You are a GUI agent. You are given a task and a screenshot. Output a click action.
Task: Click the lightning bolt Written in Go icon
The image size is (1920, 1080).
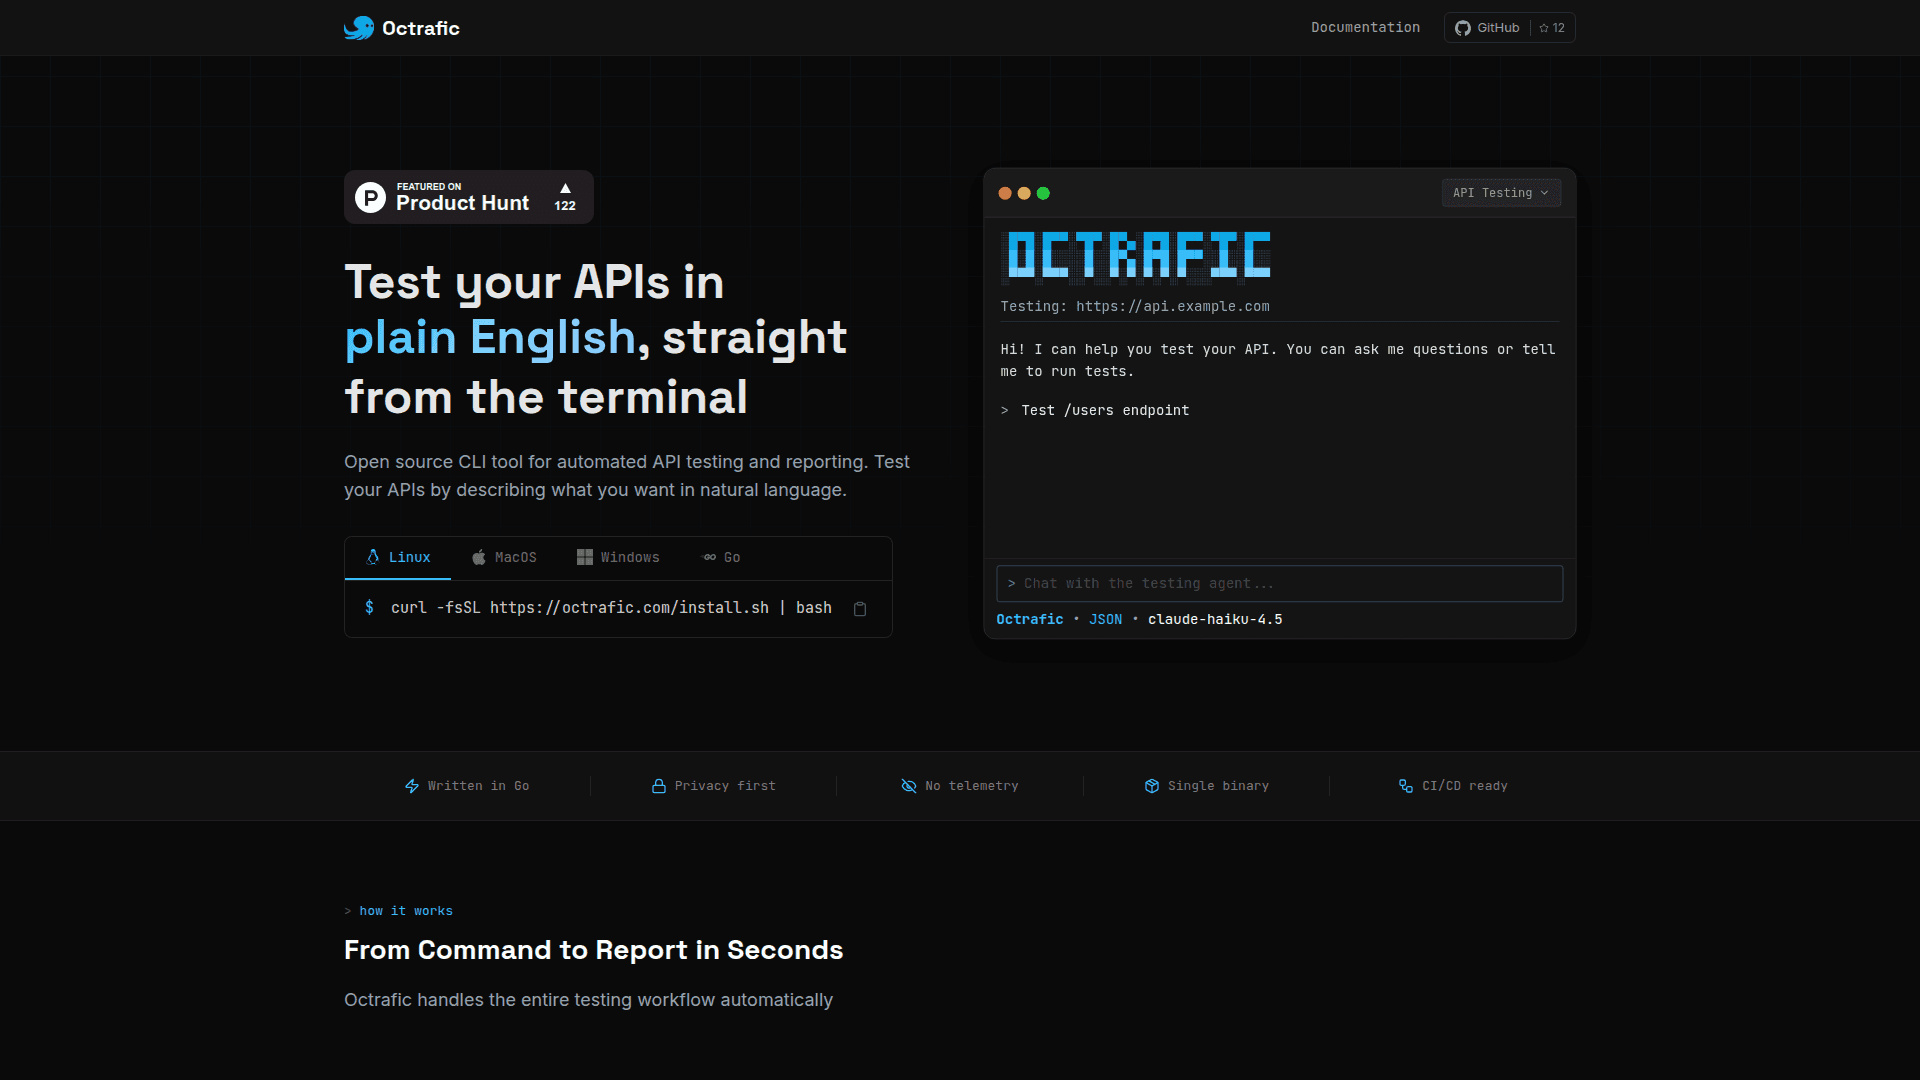point(412,786)
